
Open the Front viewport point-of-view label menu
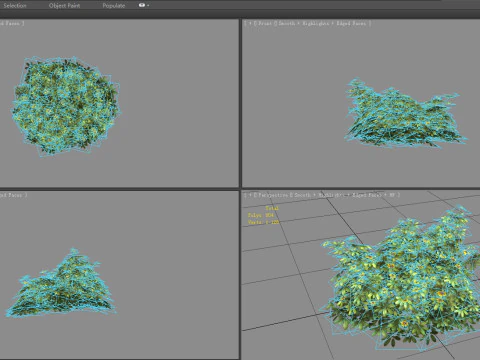pyautogui.click(x=265, y=23)
